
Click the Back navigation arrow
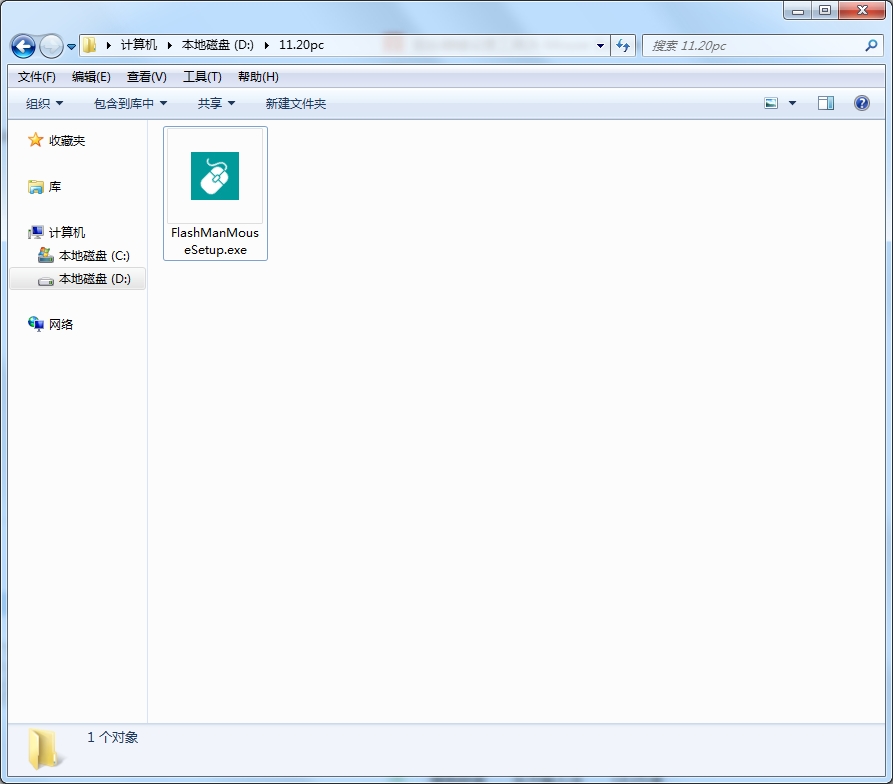click(23, 46)
